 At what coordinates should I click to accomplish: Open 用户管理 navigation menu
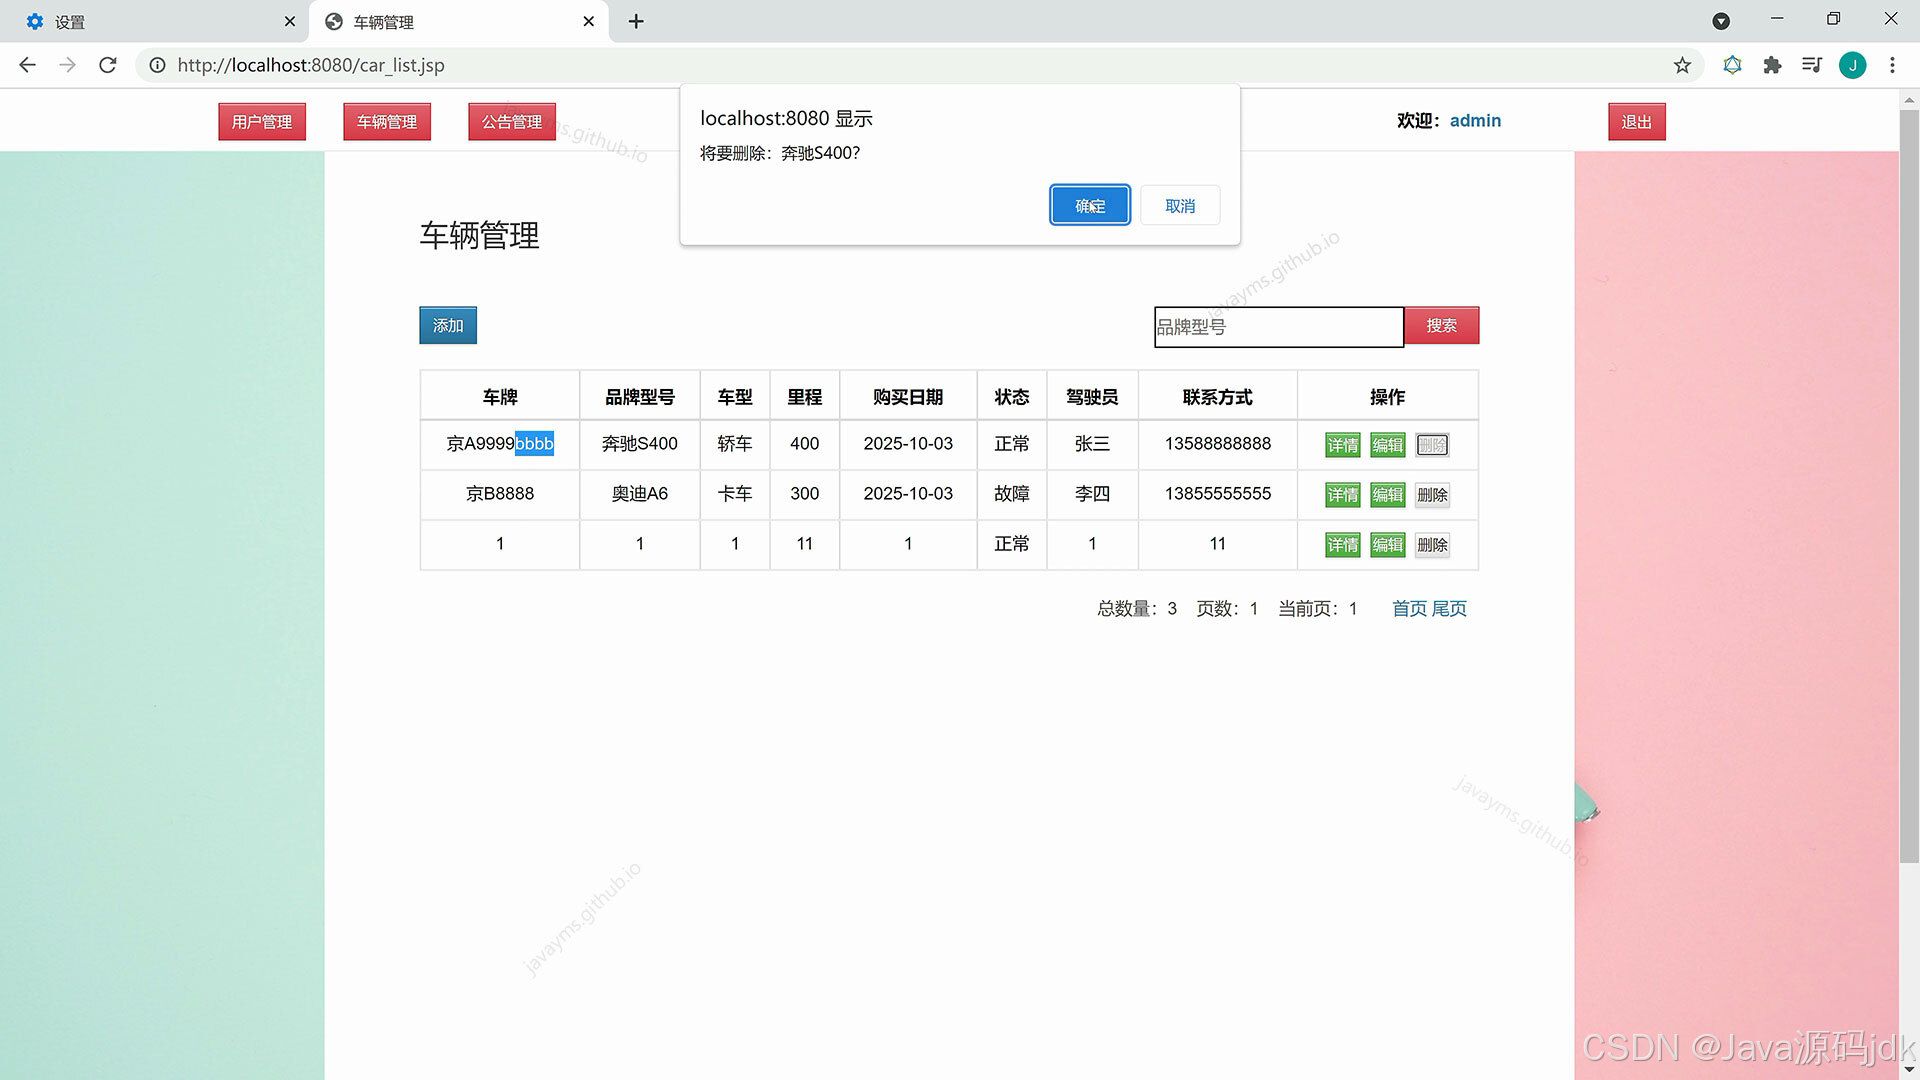point(262,122)
